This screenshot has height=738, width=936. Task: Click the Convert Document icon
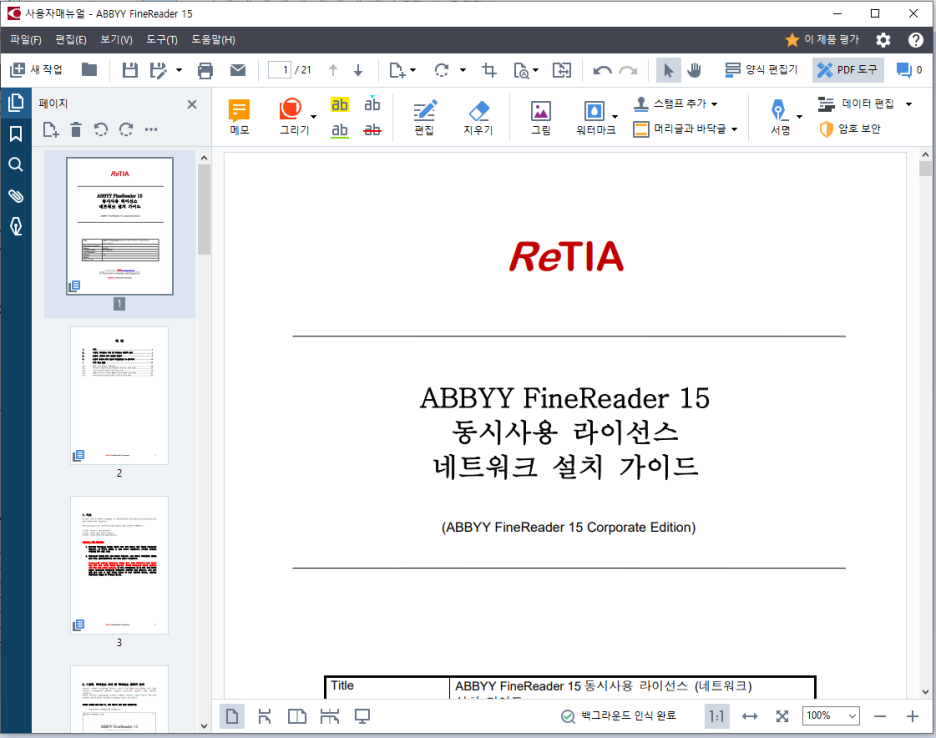pos(562,70)
